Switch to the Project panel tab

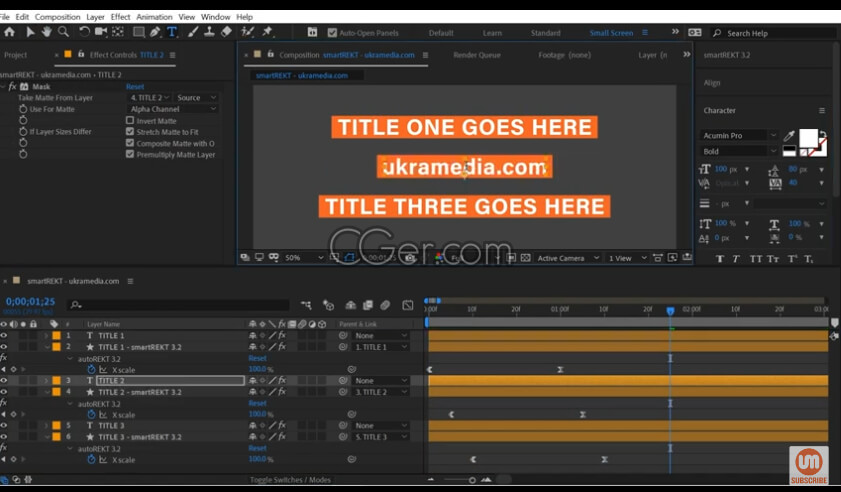click(16, 55)
